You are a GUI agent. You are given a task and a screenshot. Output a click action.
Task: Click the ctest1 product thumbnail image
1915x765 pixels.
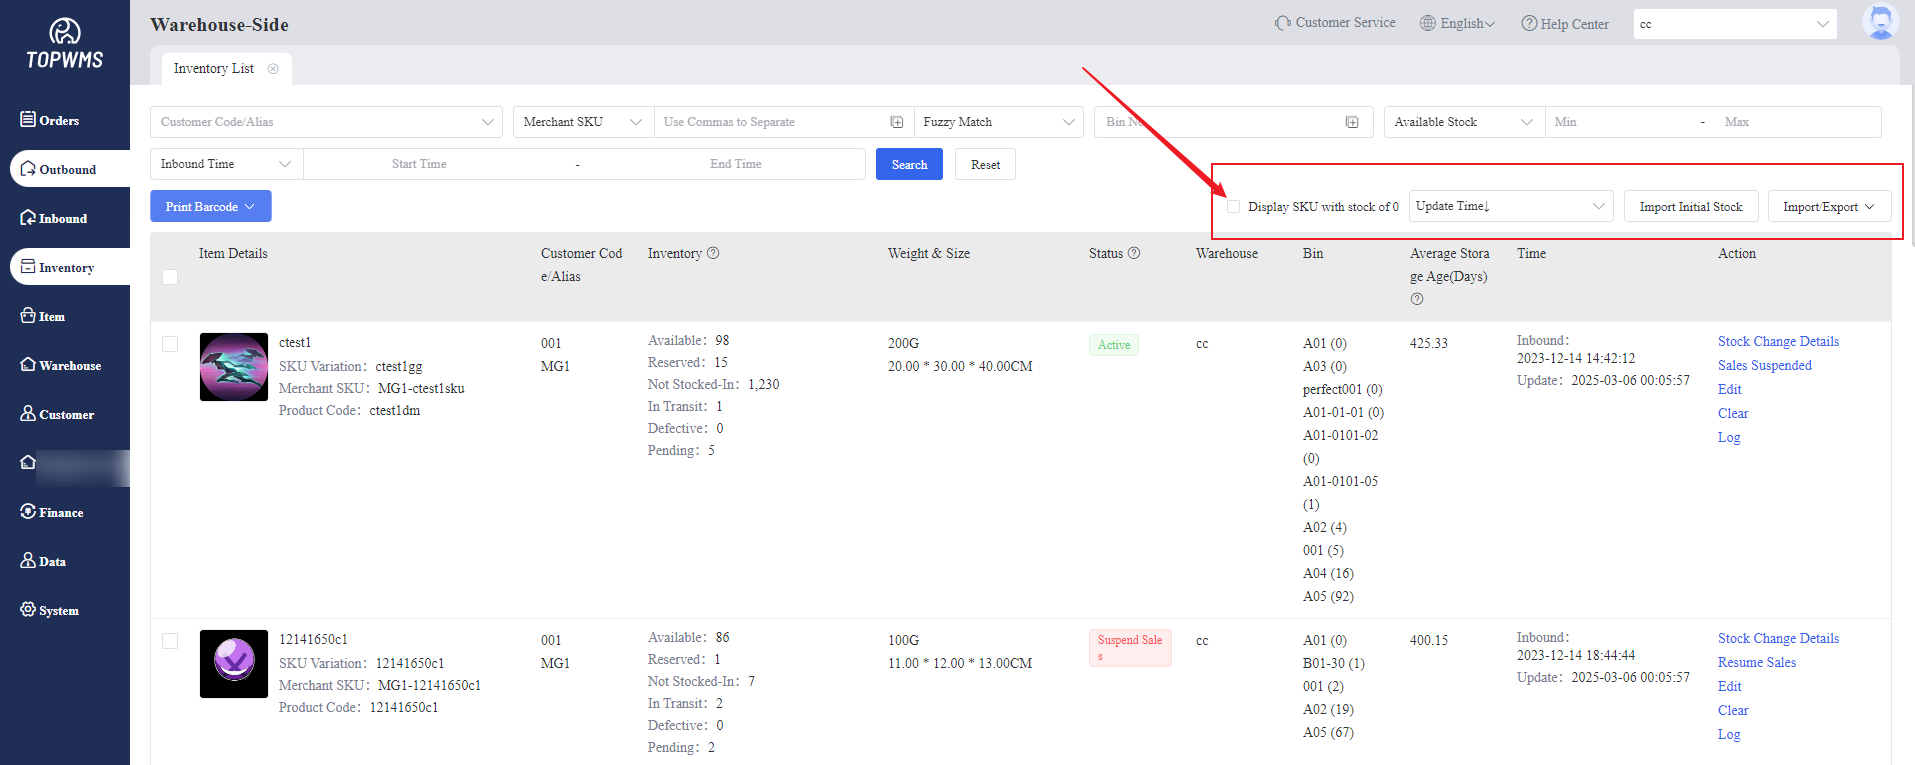(x=234, y=367)
